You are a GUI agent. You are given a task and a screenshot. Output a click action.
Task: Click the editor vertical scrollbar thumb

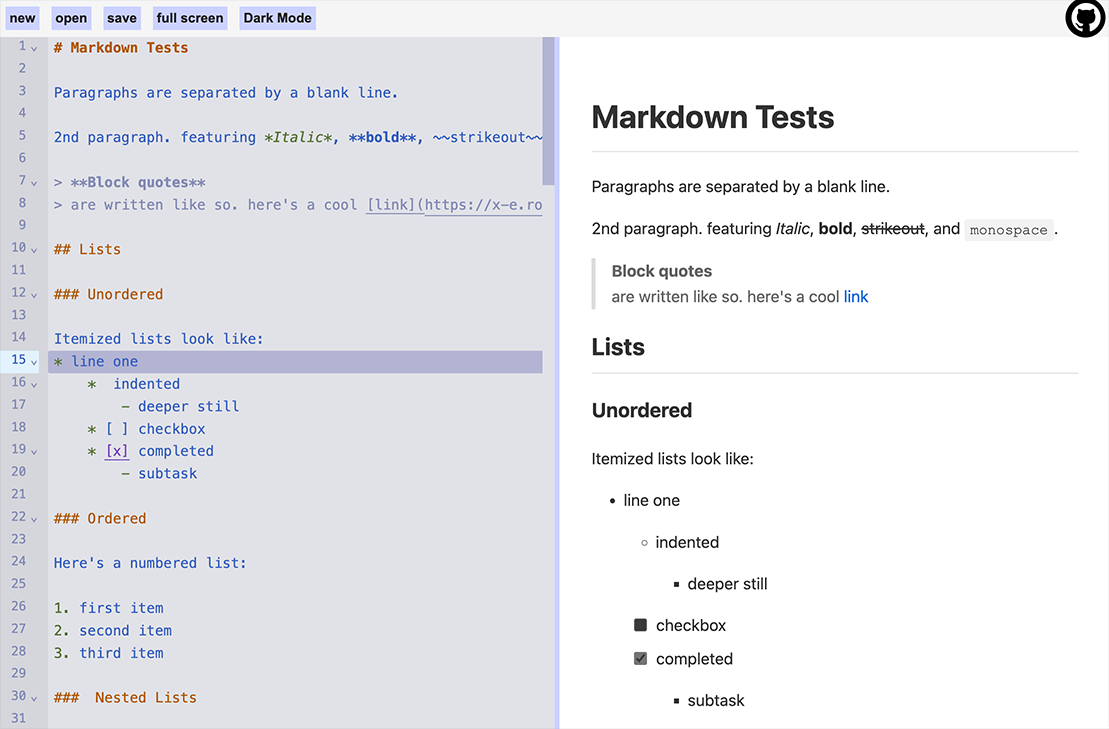click(548, 111)
